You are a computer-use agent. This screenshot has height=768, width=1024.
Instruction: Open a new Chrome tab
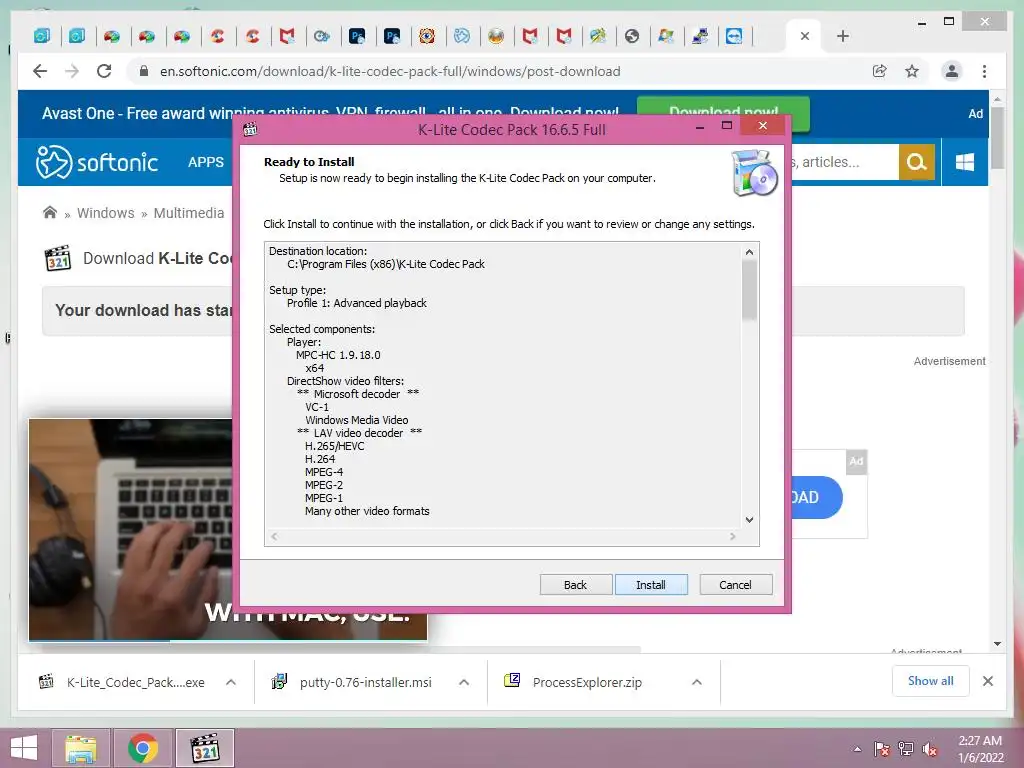(842, 36)
